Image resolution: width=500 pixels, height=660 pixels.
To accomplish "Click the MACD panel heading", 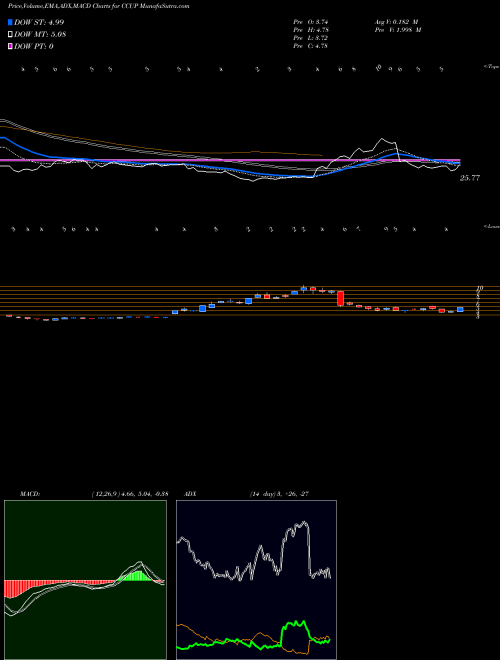I will click(x=30, y=494).
